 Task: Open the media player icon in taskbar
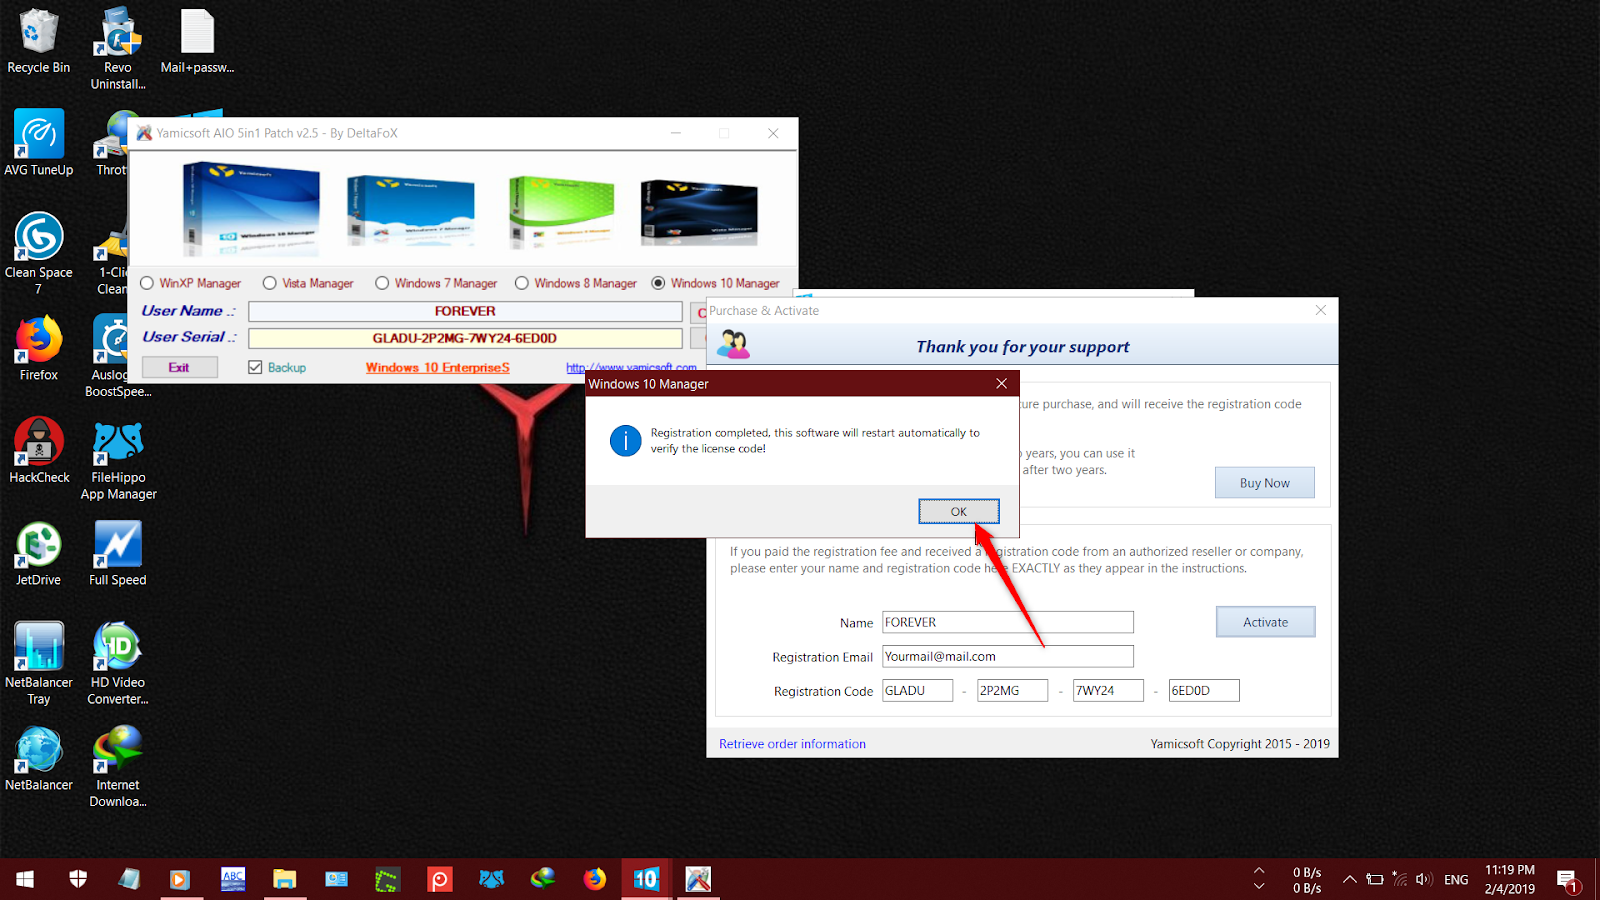point(180,879)
